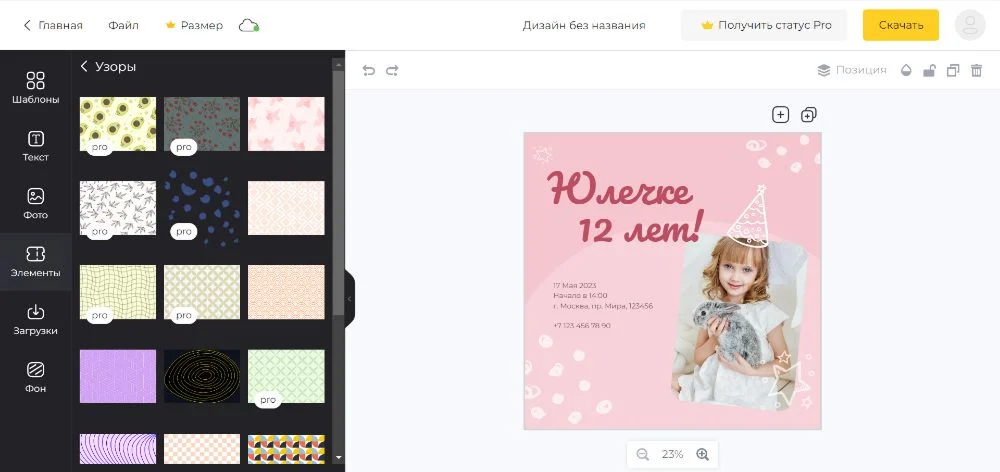This screenshot has width=1000, height=472.
Task: Select the pale pink geometric pattern
Action: [x=286, y=208]
